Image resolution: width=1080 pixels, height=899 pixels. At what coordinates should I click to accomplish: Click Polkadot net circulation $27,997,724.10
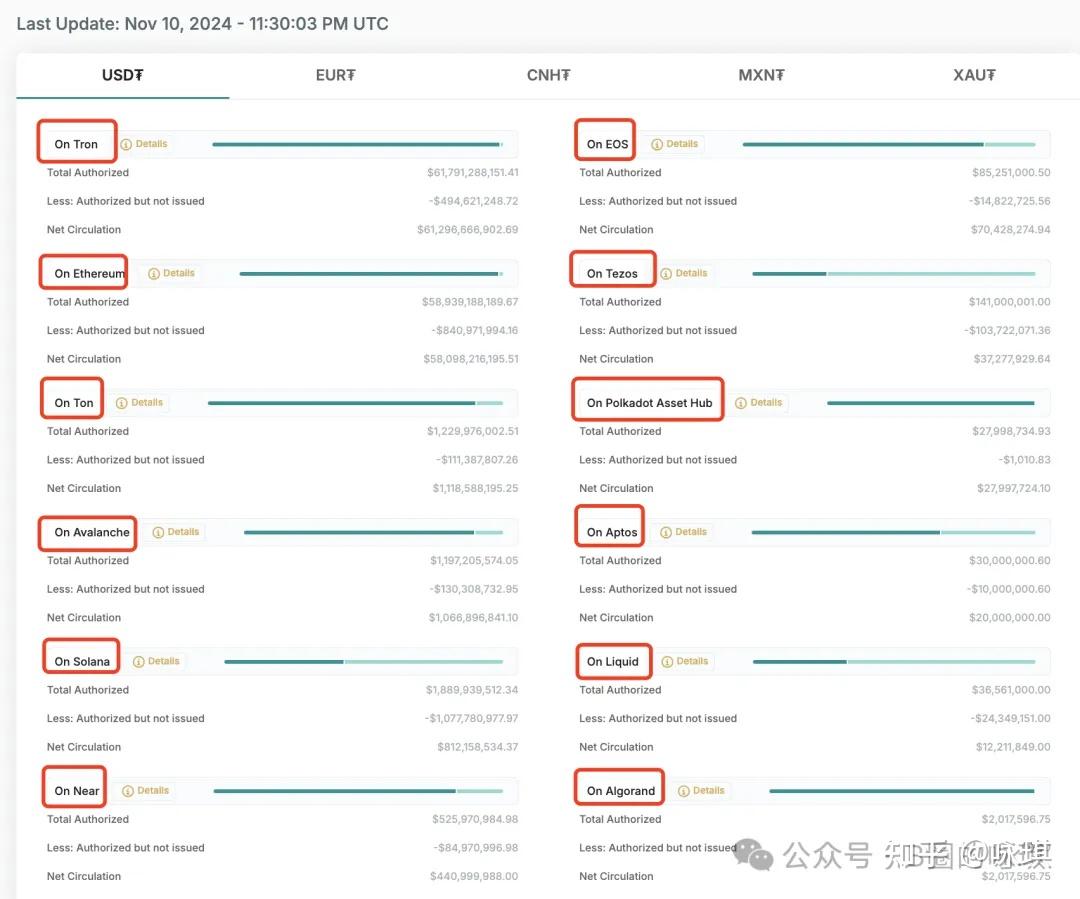pyautogui.click(x=1014, y=488)
